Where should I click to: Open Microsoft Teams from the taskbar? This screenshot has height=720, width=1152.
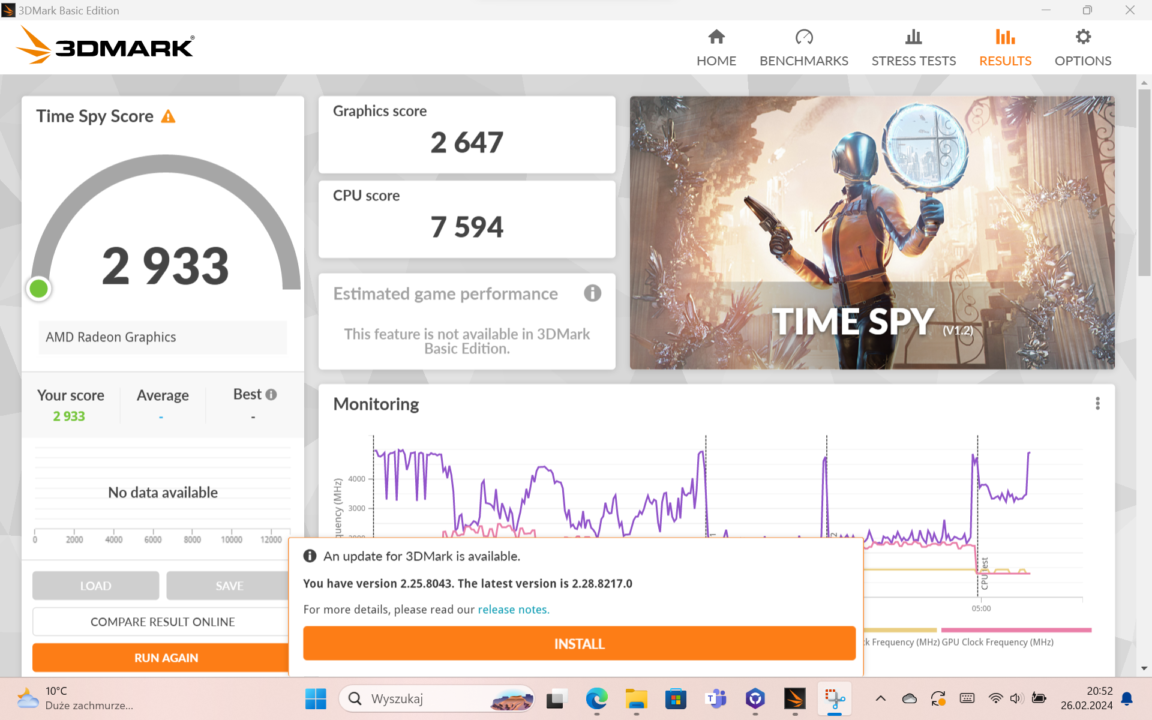tap(715, 699)
